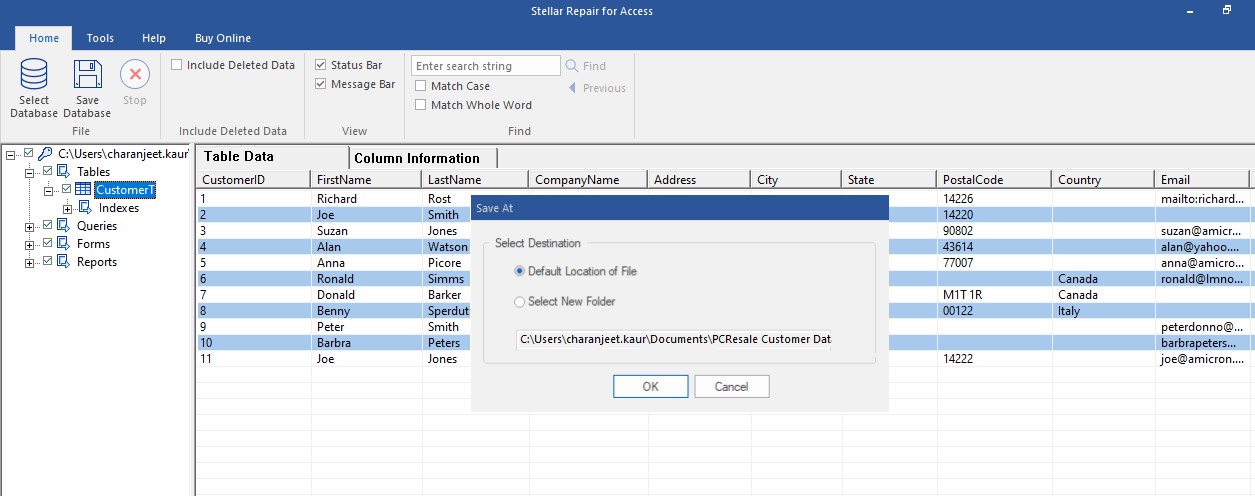Toggle the Message Bar checkbox

click(320, 84)
